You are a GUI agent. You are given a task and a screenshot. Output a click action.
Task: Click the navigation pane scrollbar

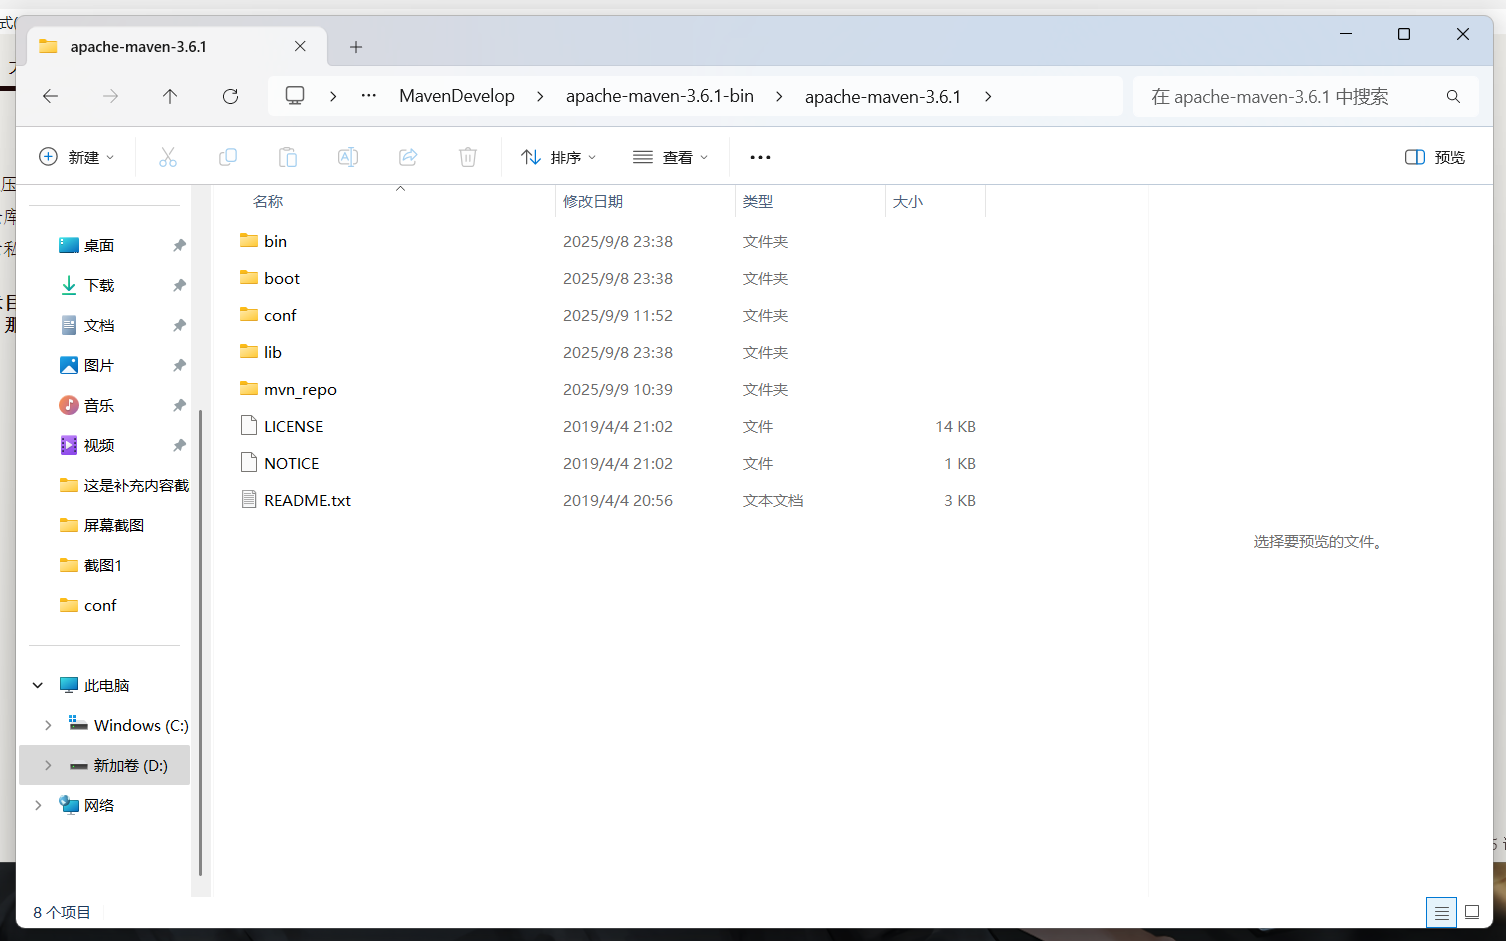tap(201, 643)
